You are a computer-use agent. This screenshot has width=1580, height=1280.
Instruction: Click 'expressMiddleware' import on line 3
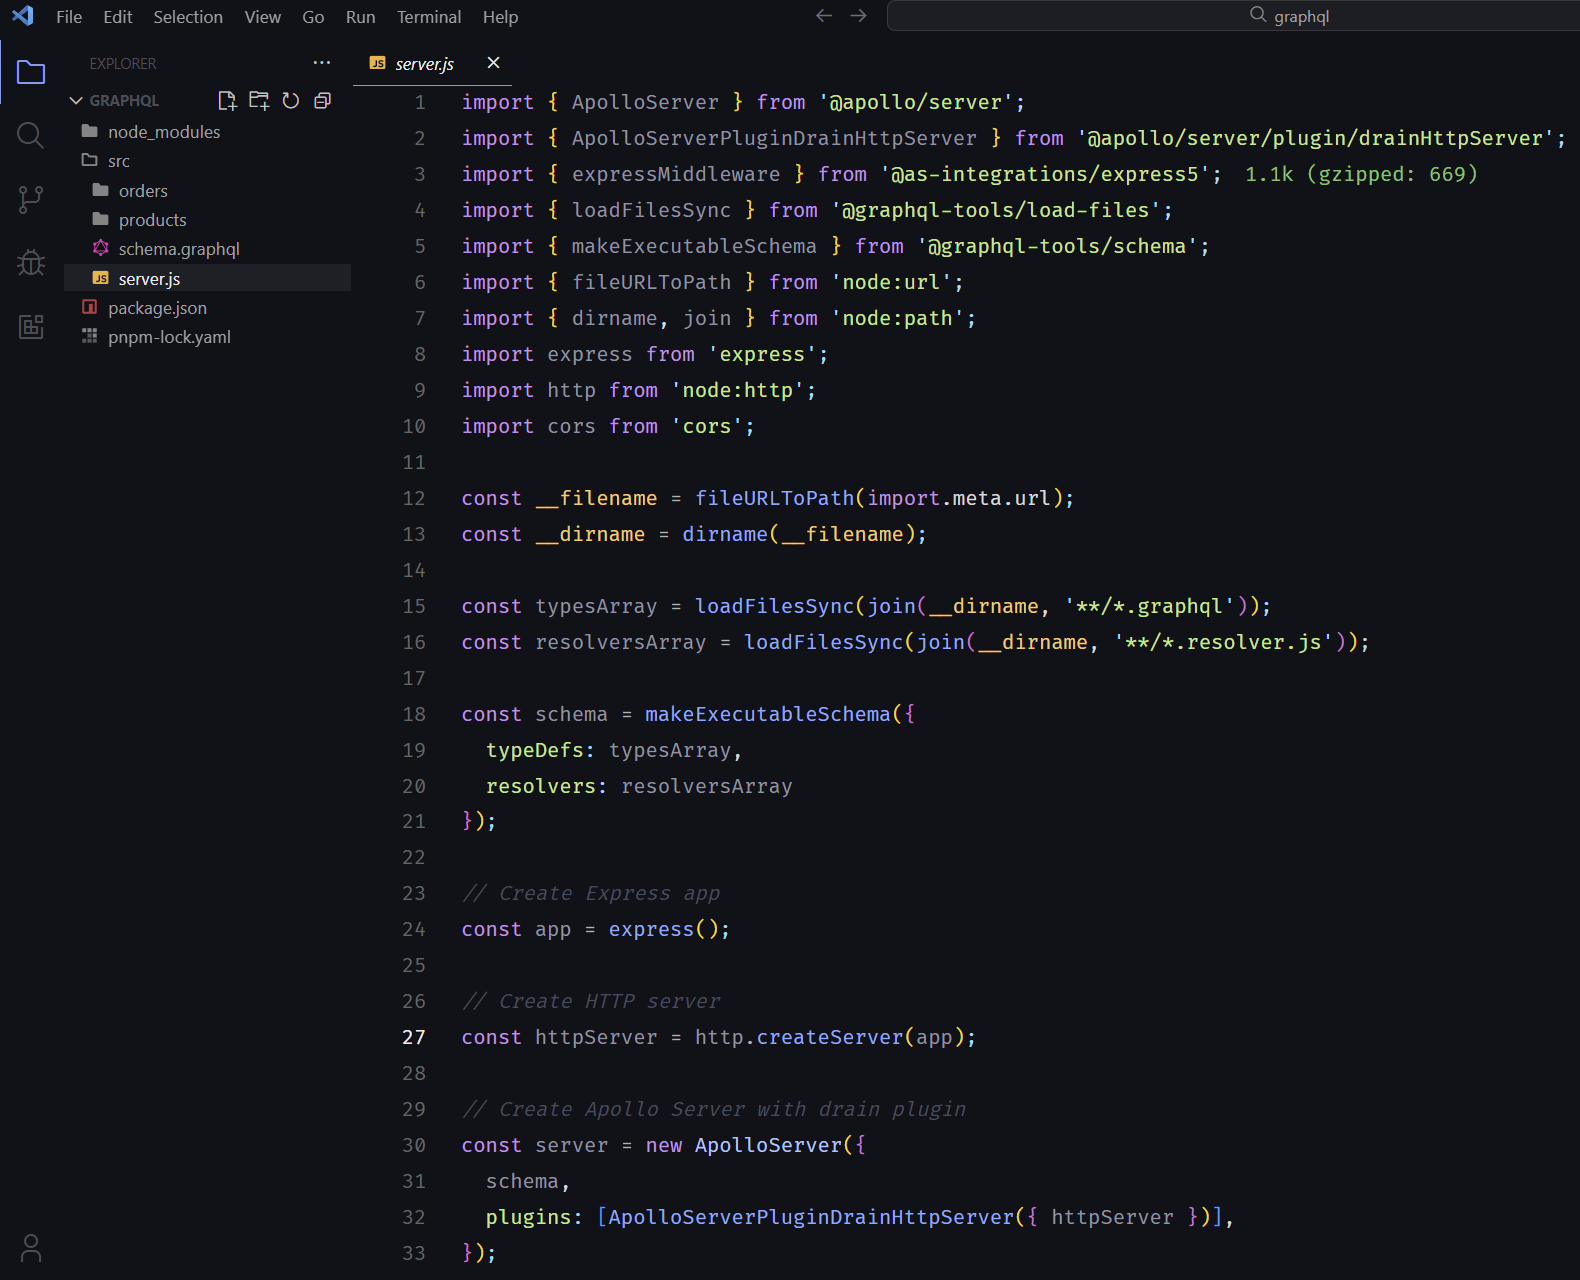[676, 174]
